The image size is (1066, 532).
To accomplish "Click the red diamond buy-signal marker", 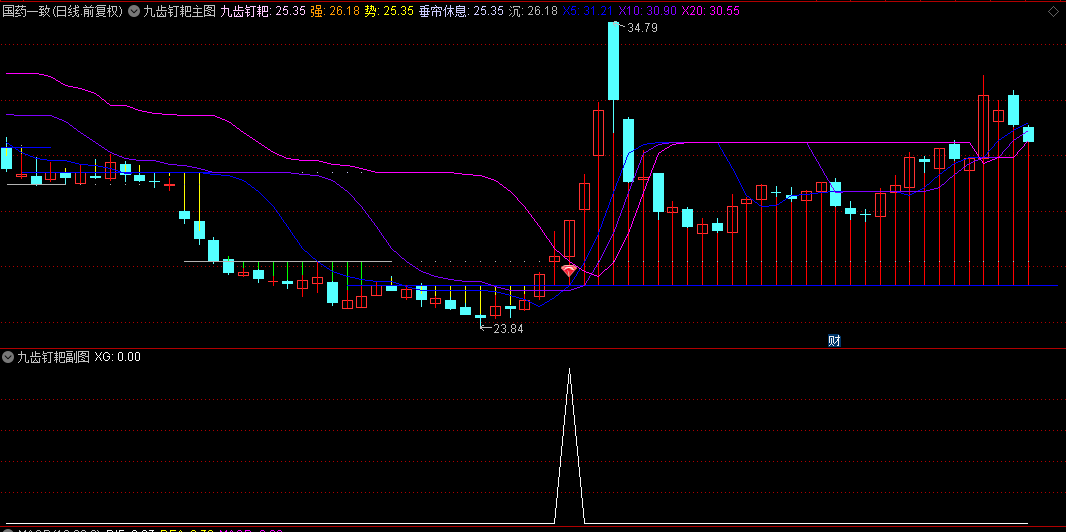I will point(569,270).
